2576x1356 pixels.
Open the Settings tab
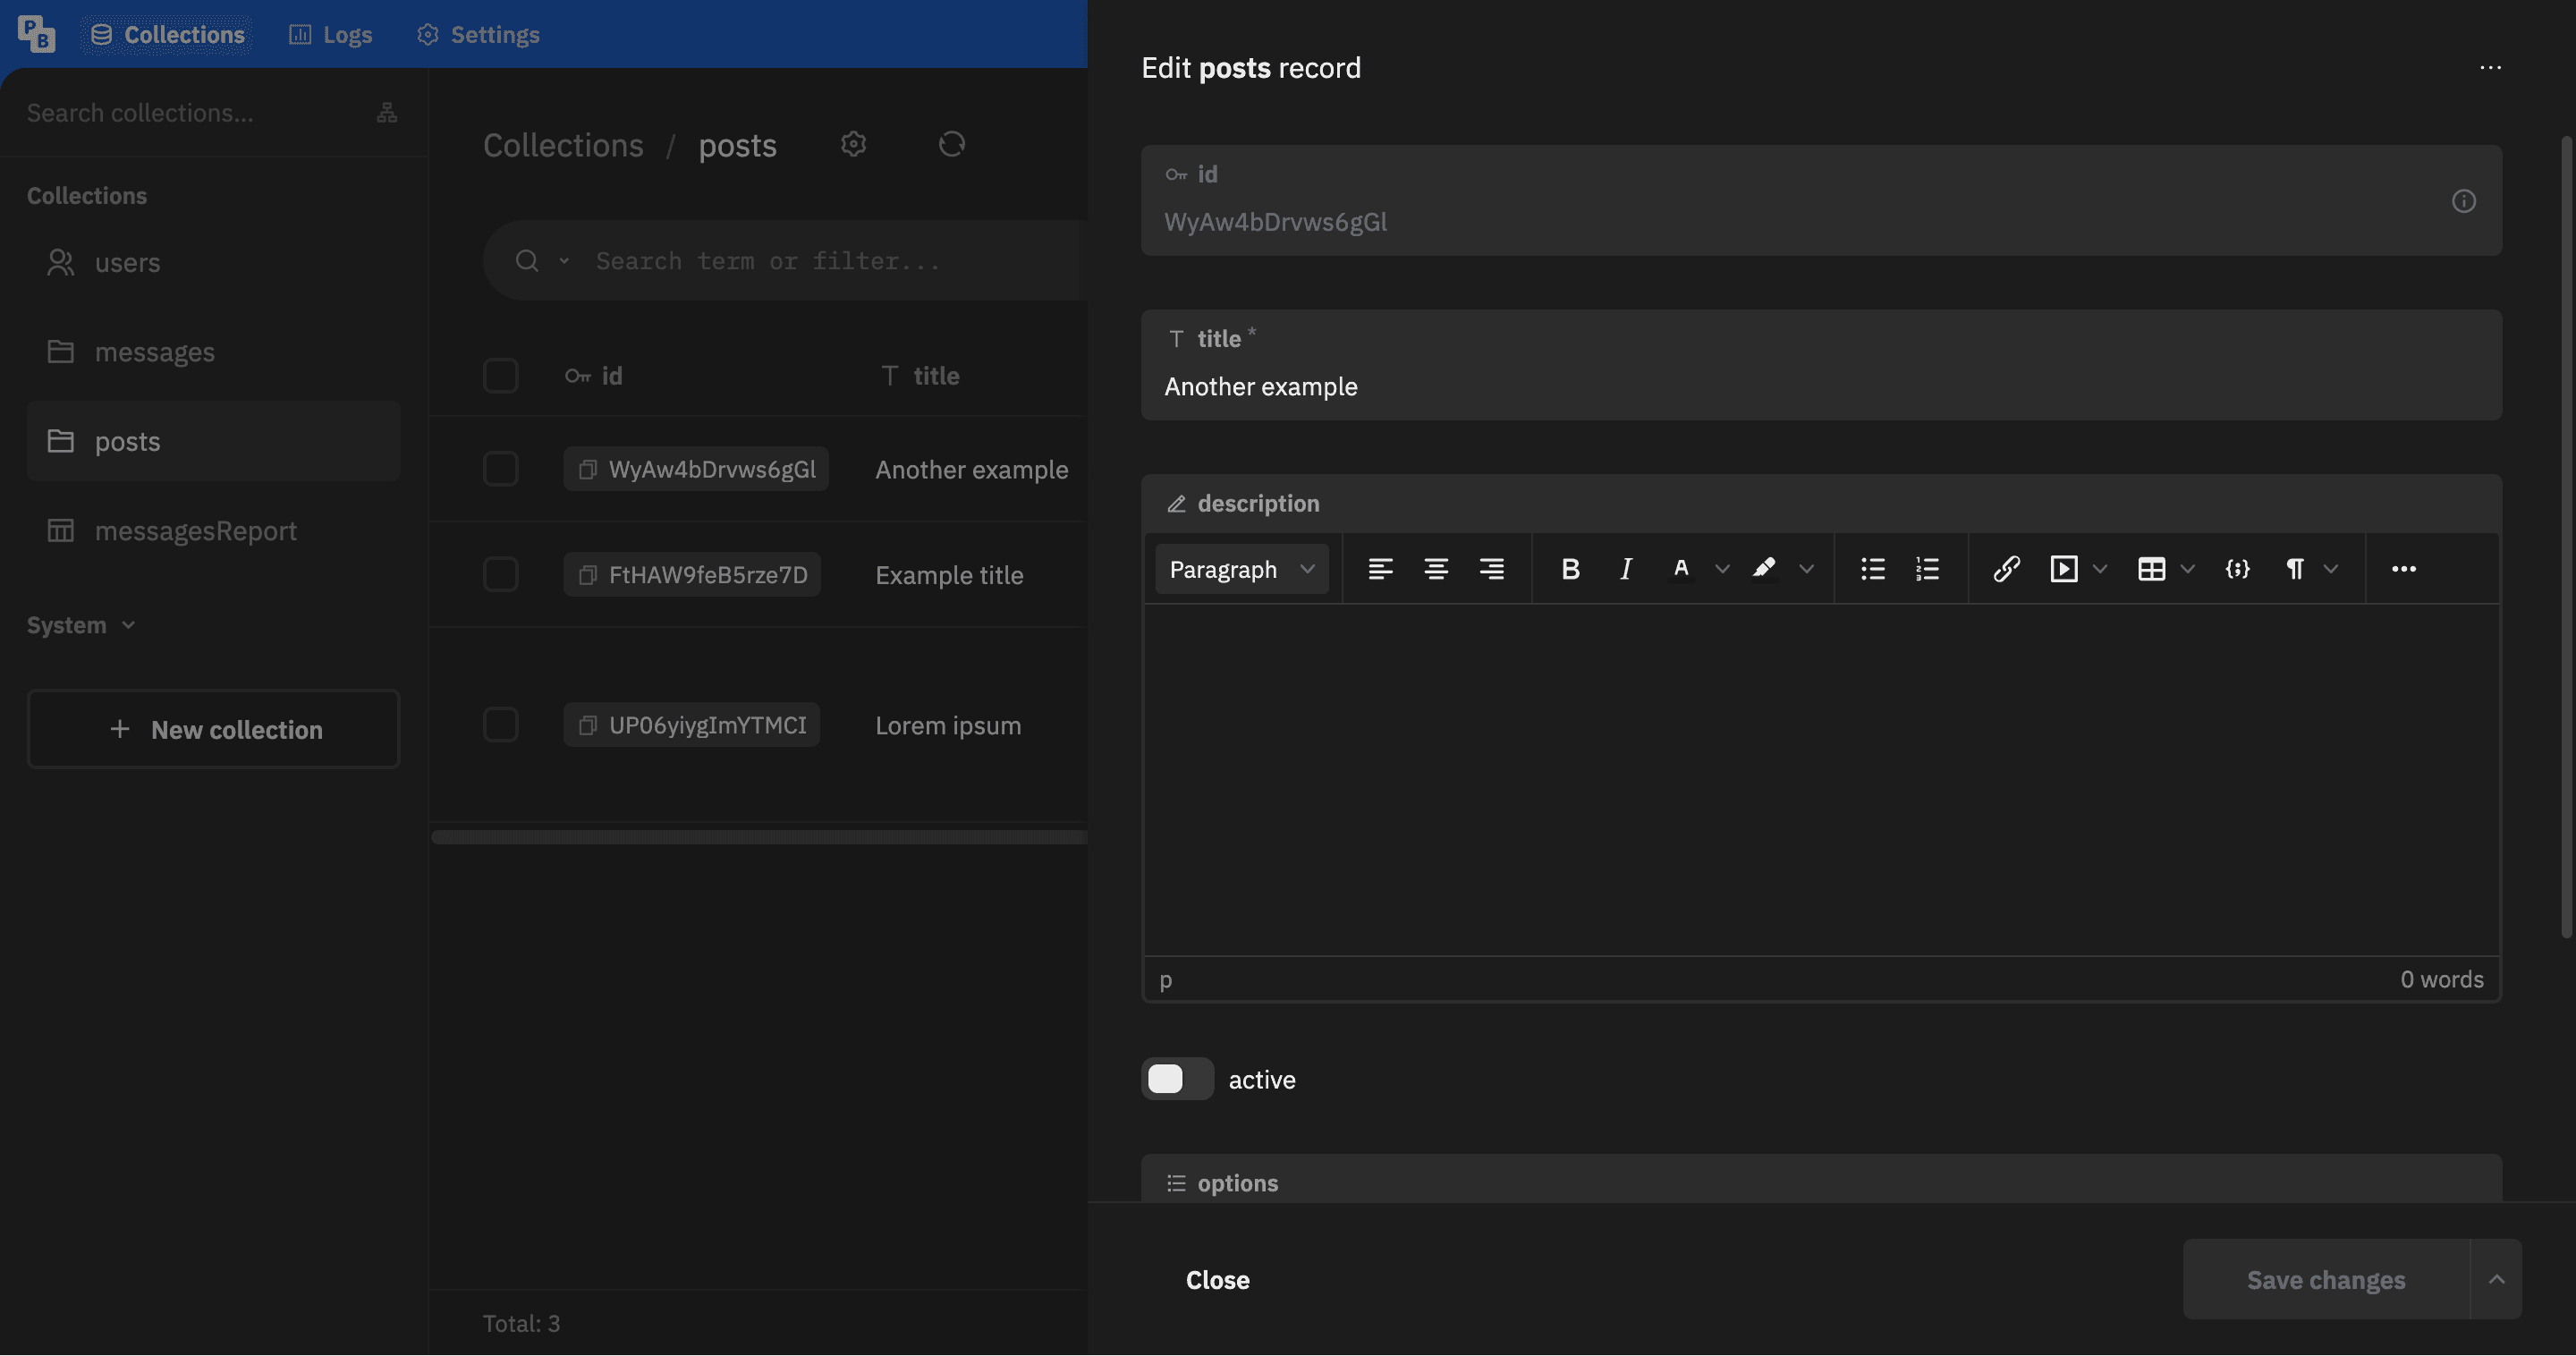click(478, 34)
